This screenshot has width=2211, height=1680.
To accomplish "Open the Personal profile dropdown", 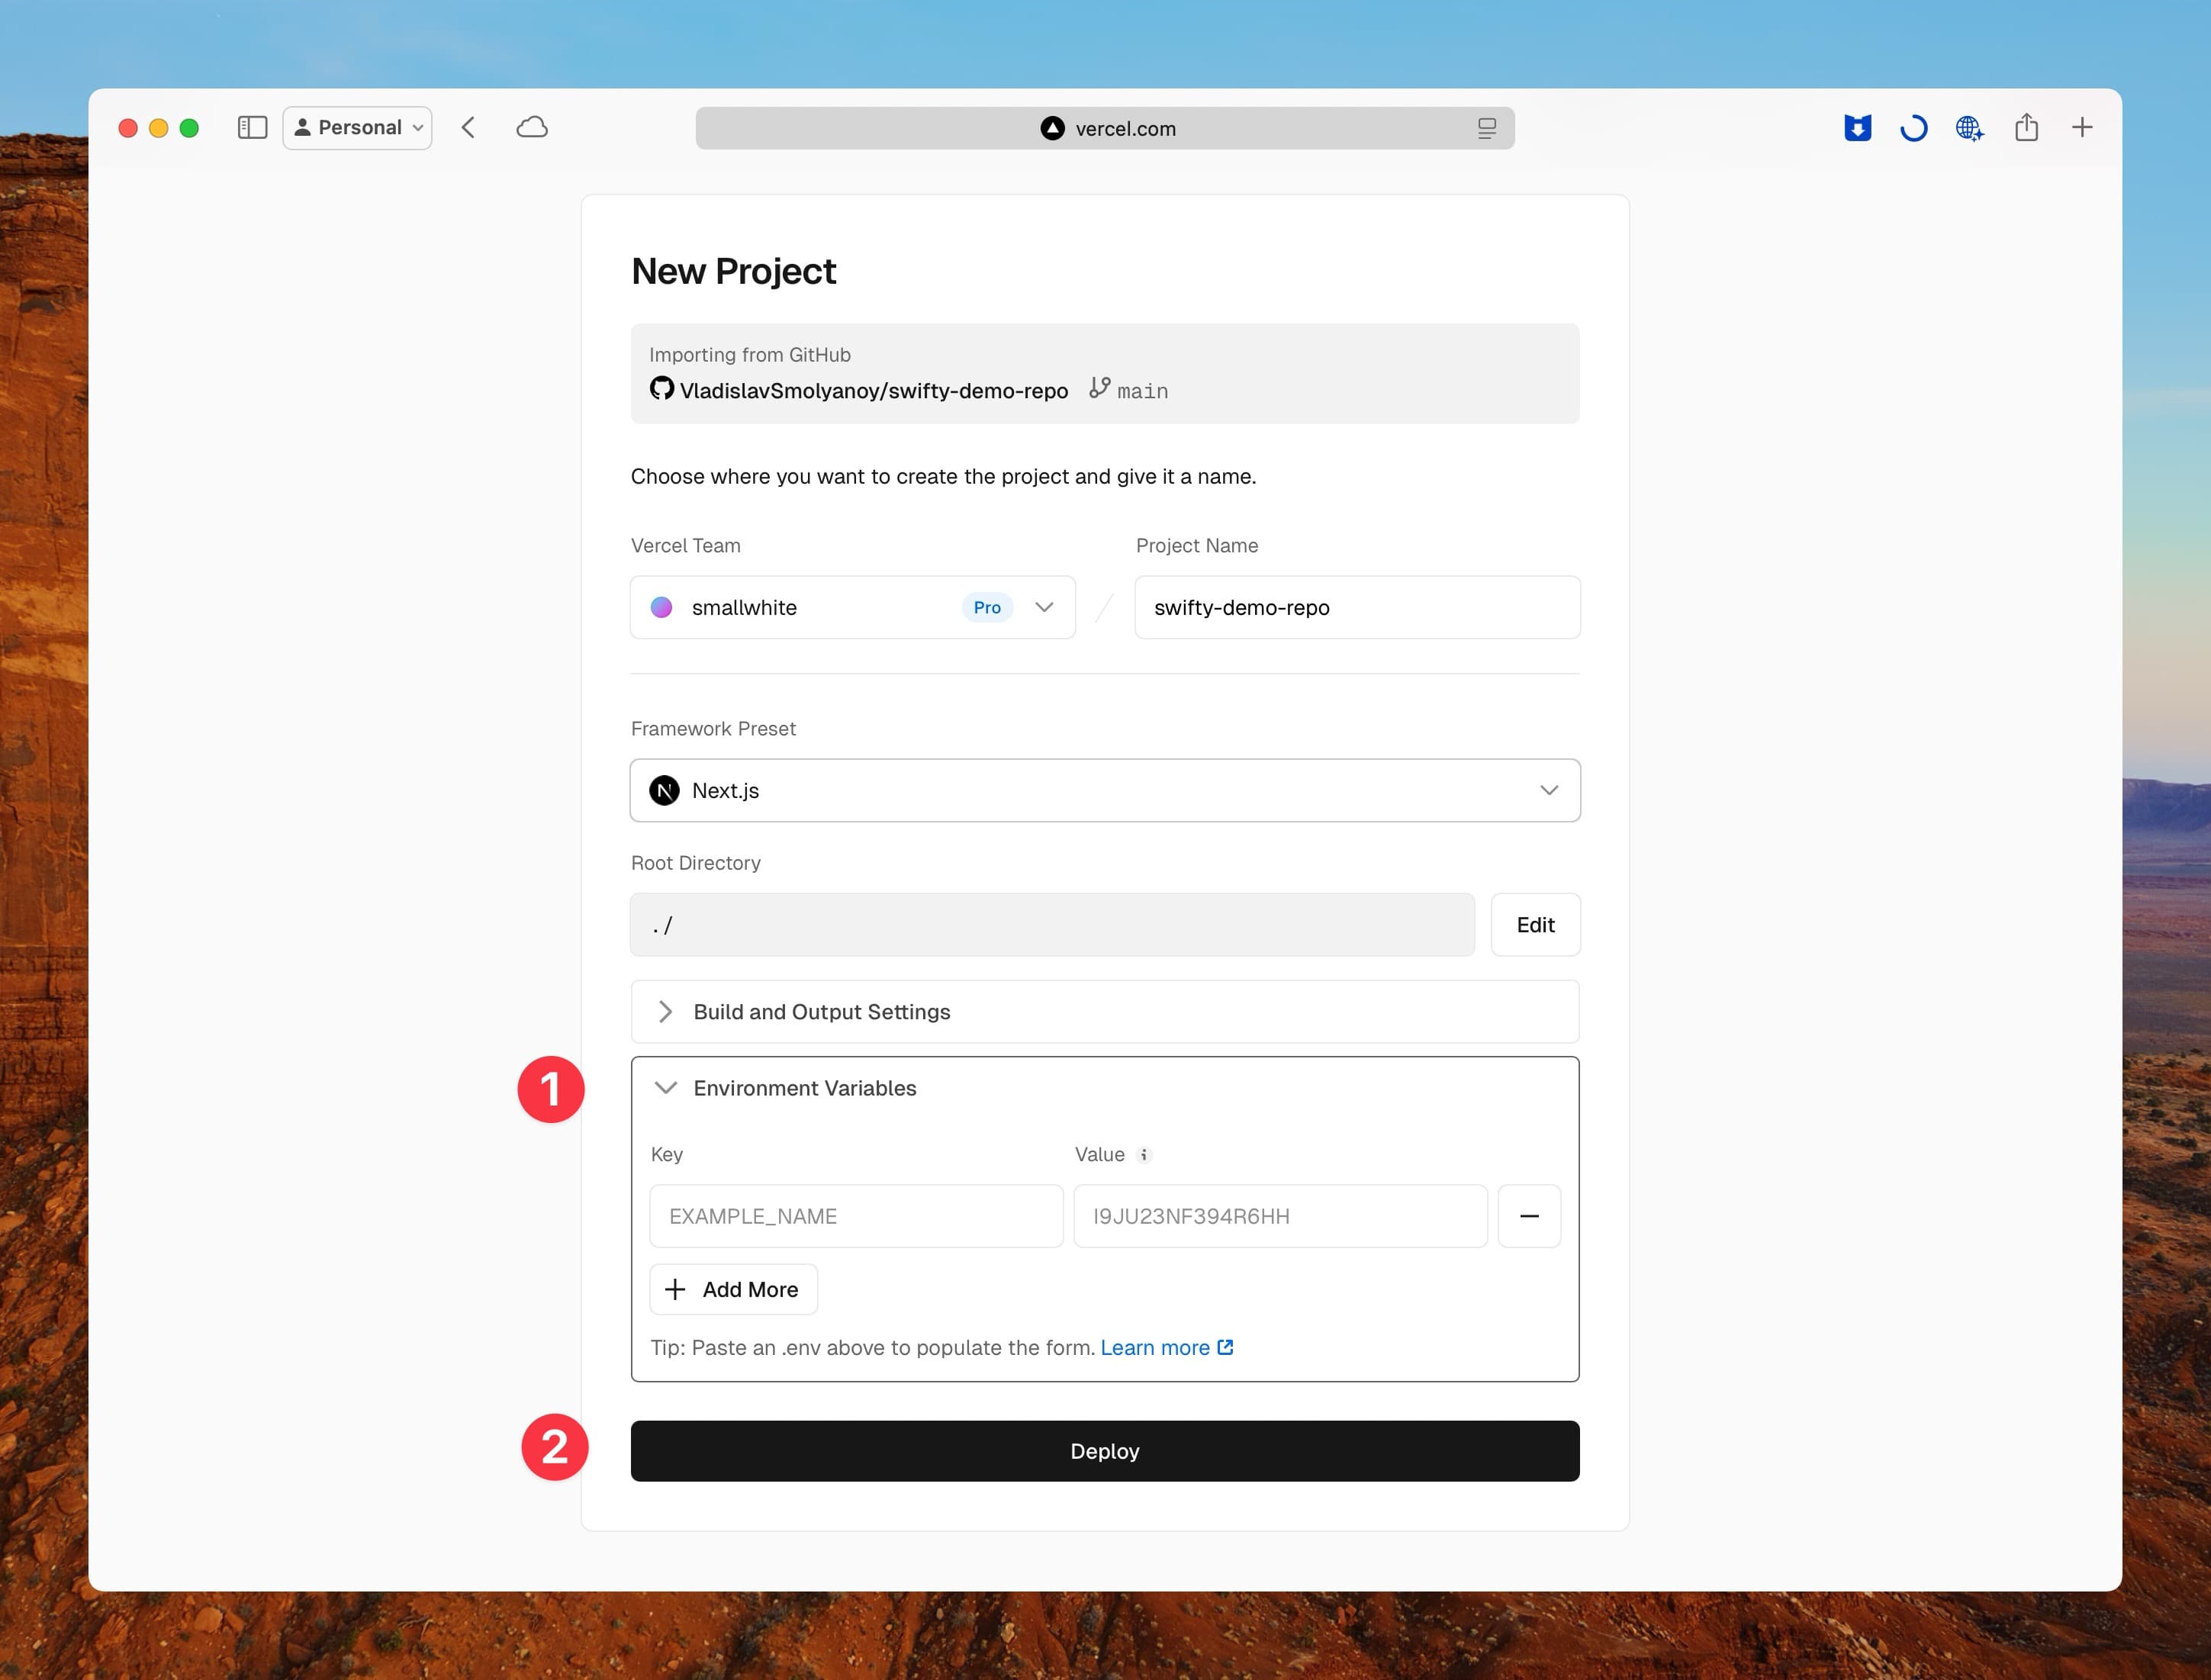I will [357, 128].
